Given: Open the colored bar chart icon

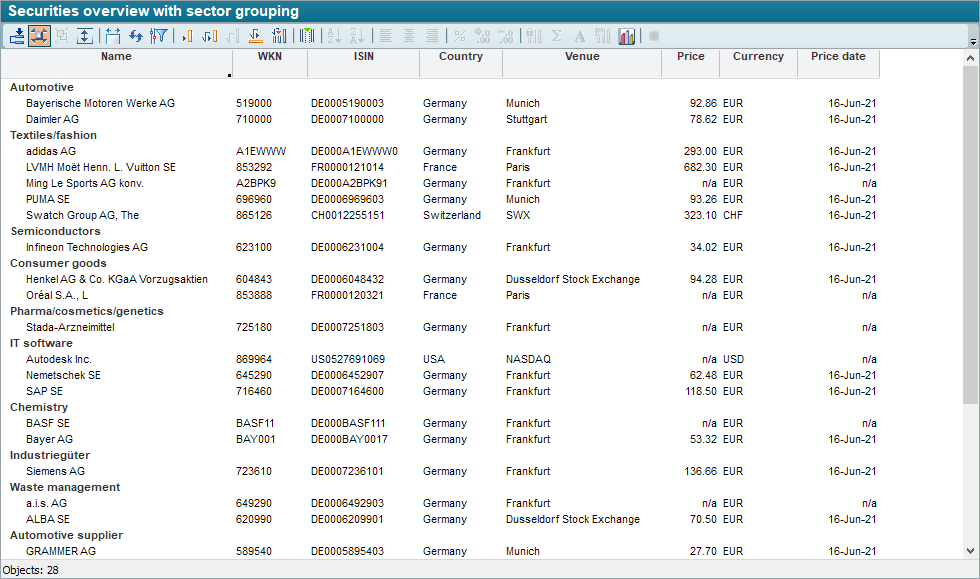Looking at the screenshot, I should (627, 36).
